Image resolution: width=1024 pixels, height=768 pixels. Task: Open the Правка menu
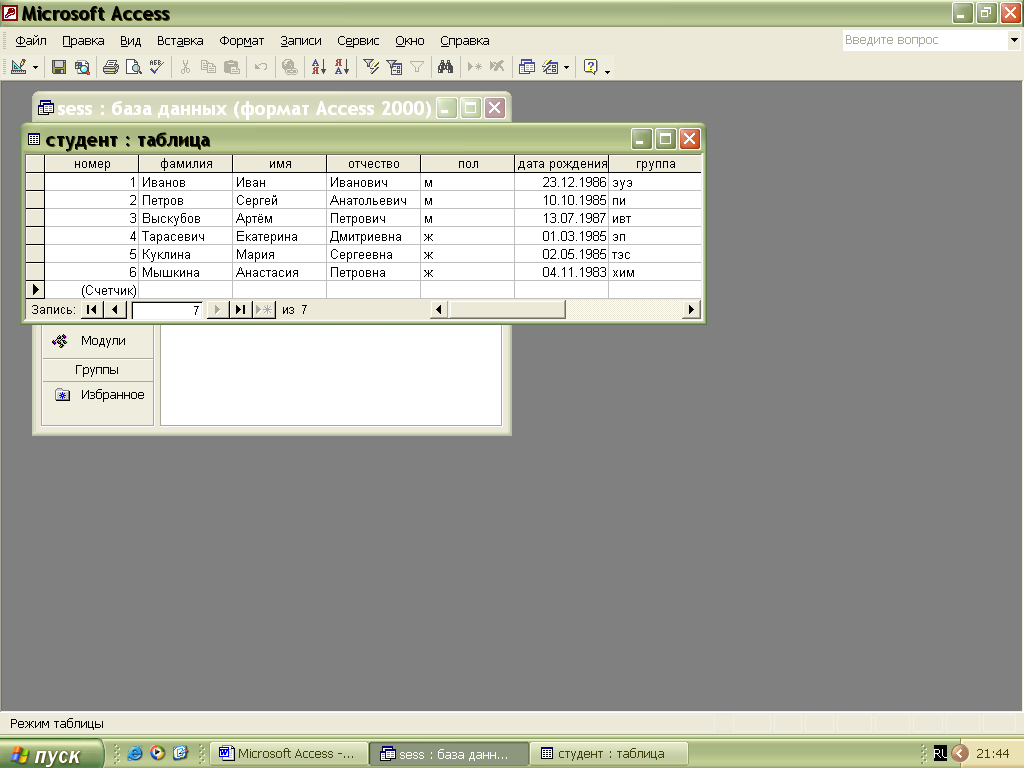coord(83,40)
